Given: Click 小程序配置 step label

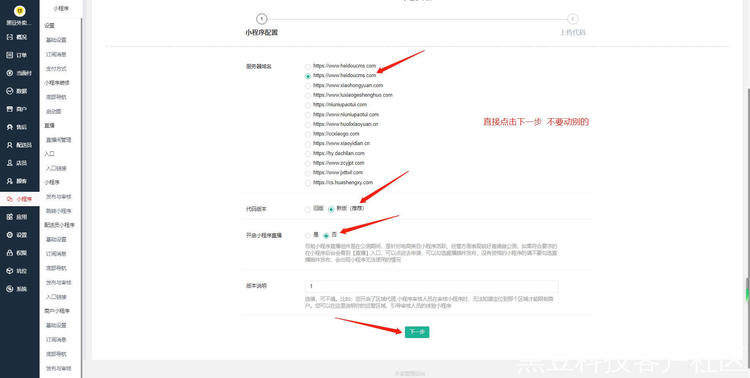Looking at the screenshot, I should click(x=262, y=33).
